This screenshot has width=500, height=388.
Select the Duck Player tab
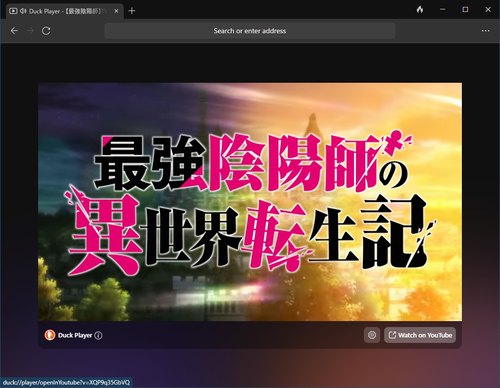[x=65, y=11]
